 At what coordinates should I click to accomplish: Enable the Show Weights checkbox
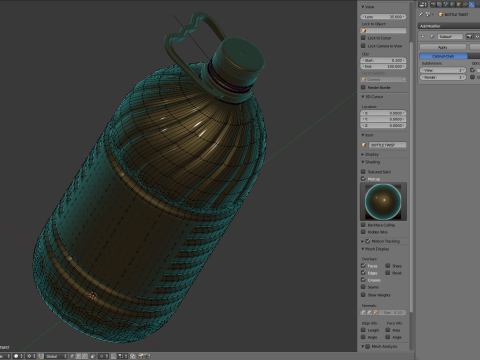click(x=363, y=295)
